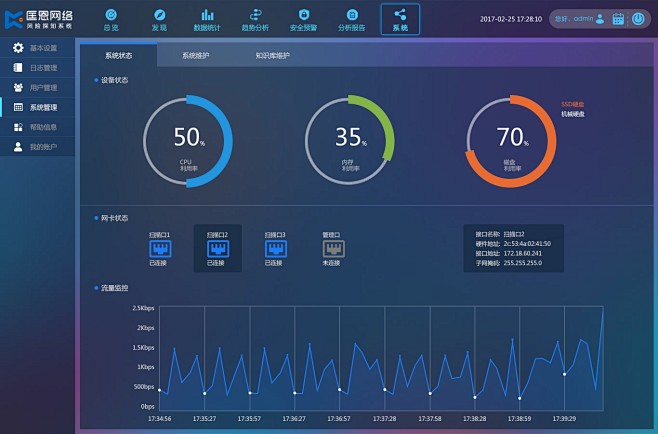Image resolution: width=658 pixels, height=434 pixels.
Task: Click the chart data point at 17:35:27
Action: click(x=204, y=393)
